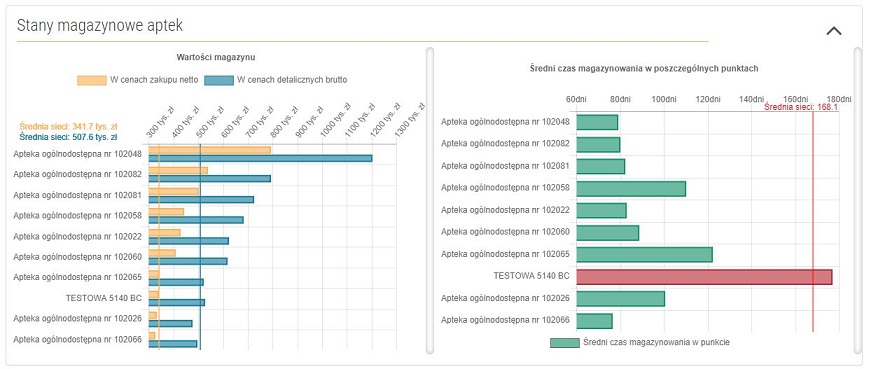Viewport: 869px width, 369px height.
Task: Click the blue retail bar for Apteka 102066
Action: point(172,344)
